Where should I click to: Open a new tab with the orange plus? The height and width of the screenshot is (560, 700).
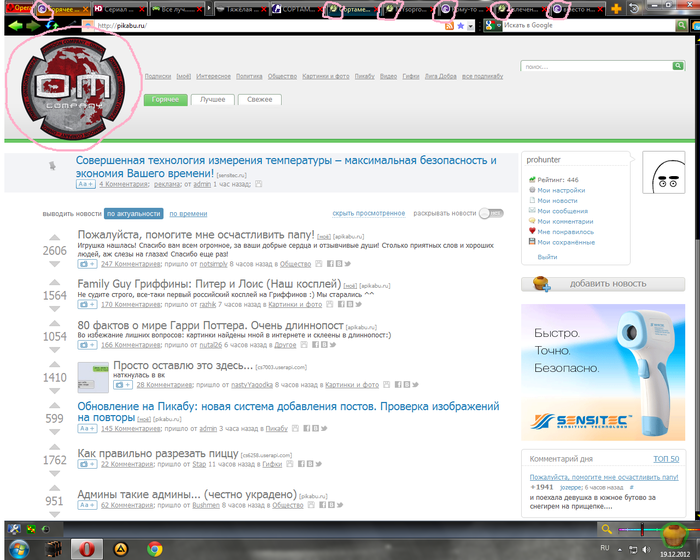[616, 8]
